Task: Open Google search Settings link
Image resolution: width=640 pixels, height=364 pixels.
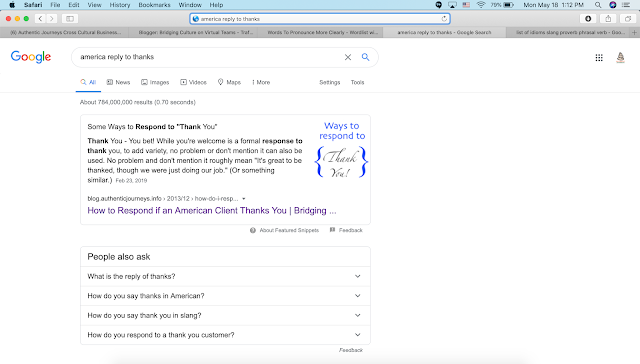Action: (329, 82)
